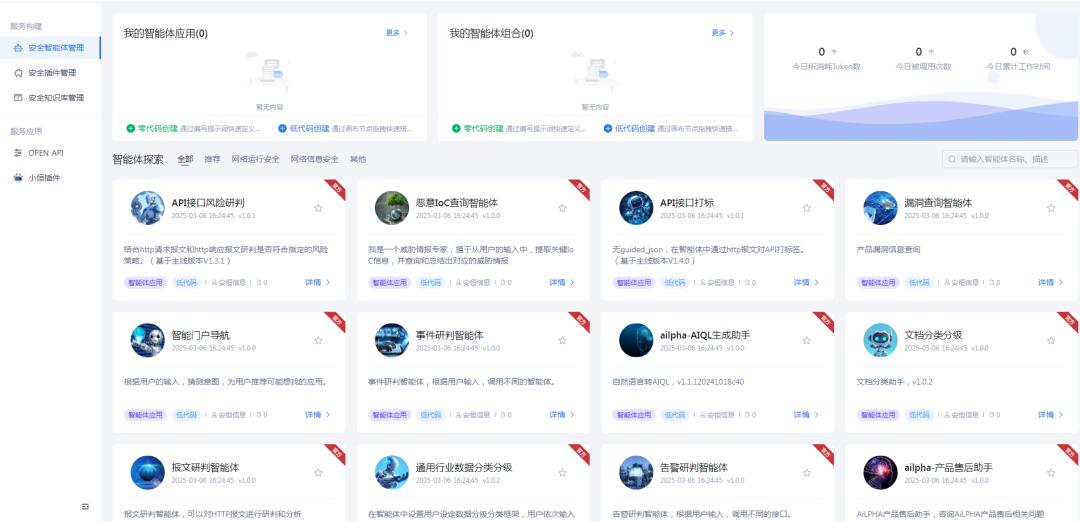Favorite 报文研判智能体 with the star icon
Viewport: 1080px width, 522px height.
(318, 472)
